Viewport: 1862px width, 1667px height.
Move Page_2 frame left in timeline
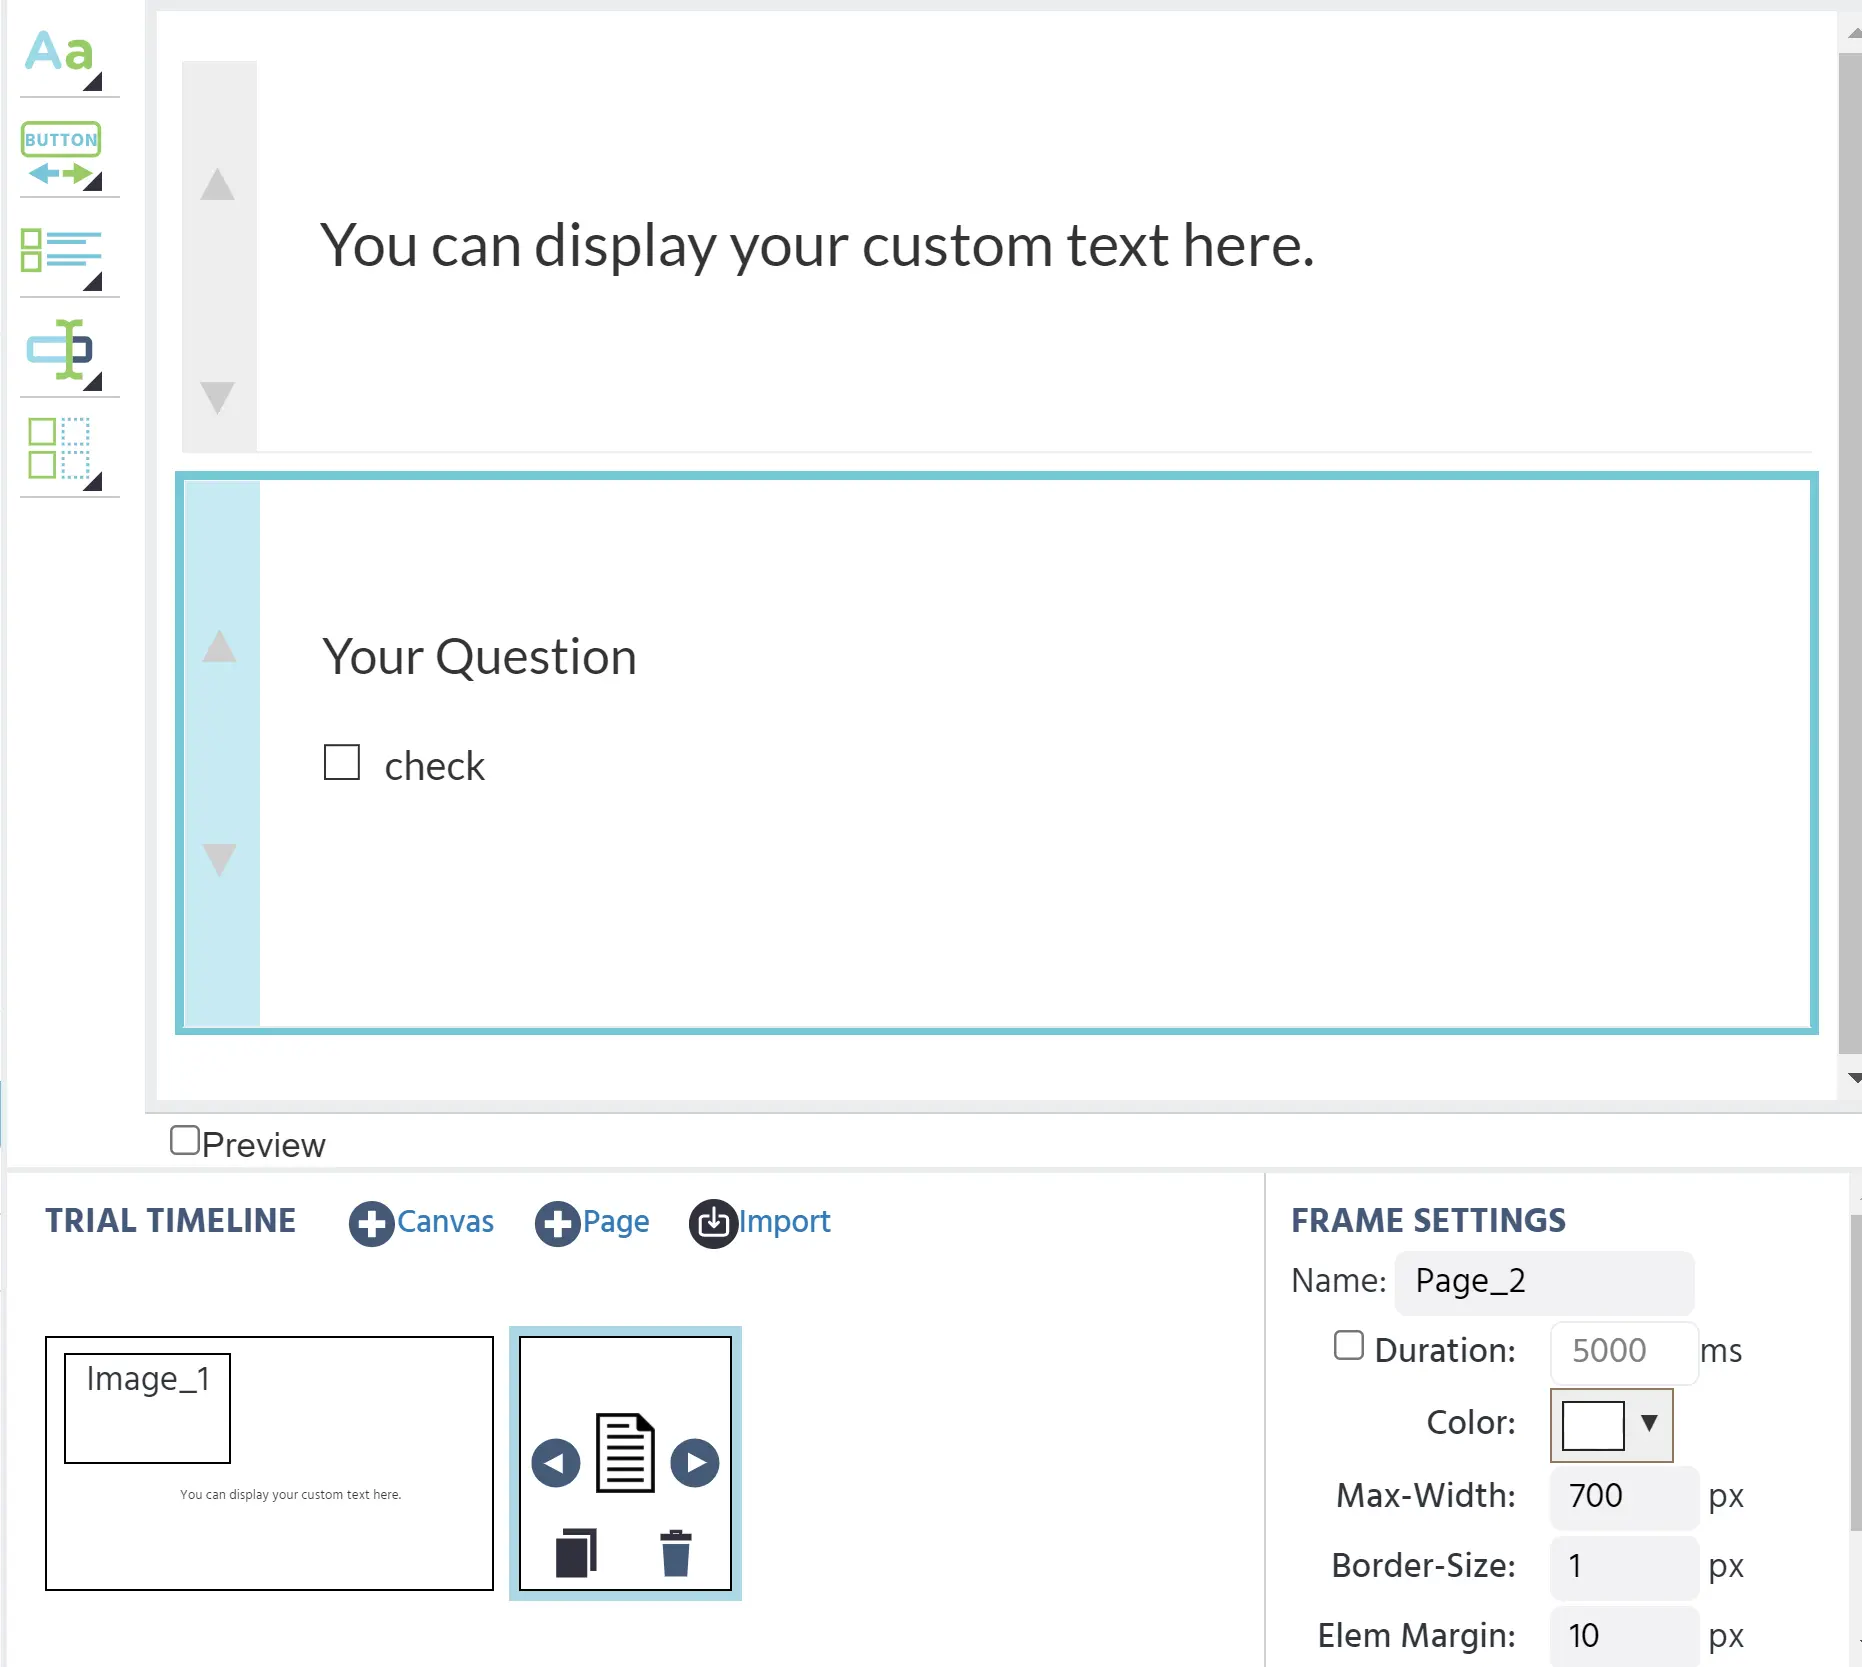click(556, 1463)
